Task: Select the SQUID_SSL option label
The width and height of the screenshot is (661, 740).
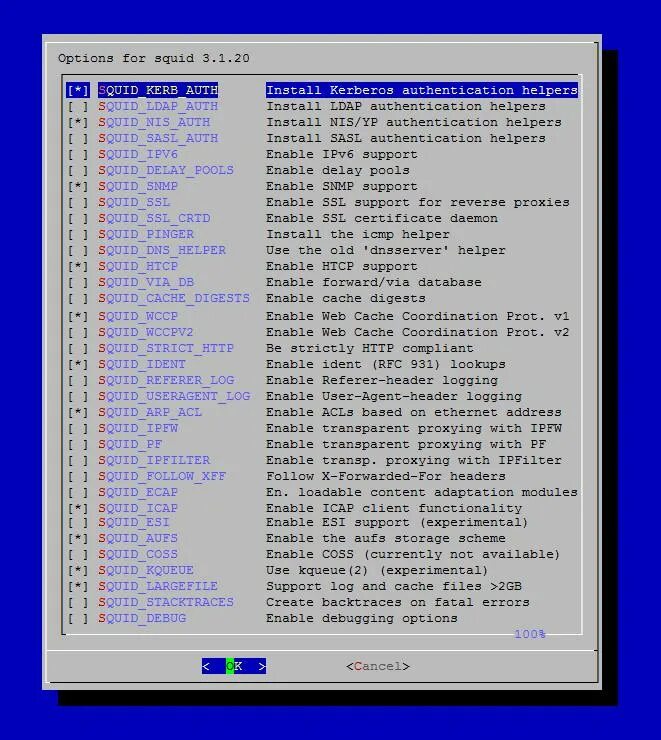Action: 134,202
